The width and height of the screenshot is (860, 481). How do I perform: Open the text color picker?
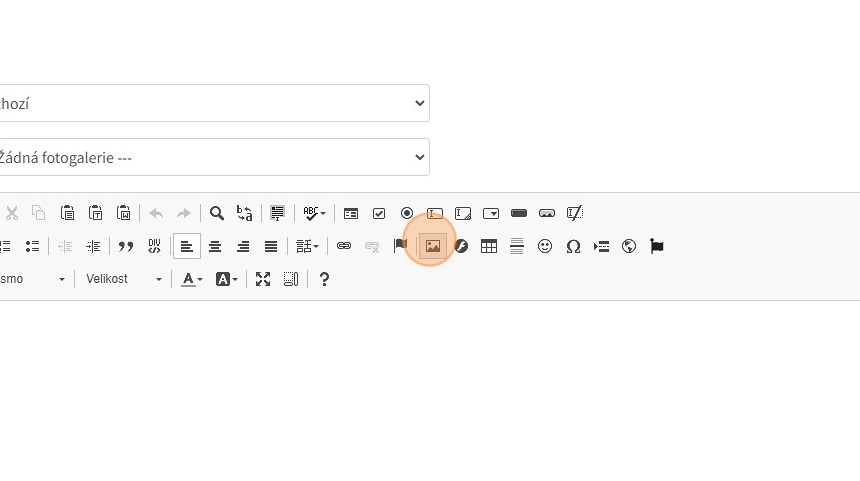point(192,279)
